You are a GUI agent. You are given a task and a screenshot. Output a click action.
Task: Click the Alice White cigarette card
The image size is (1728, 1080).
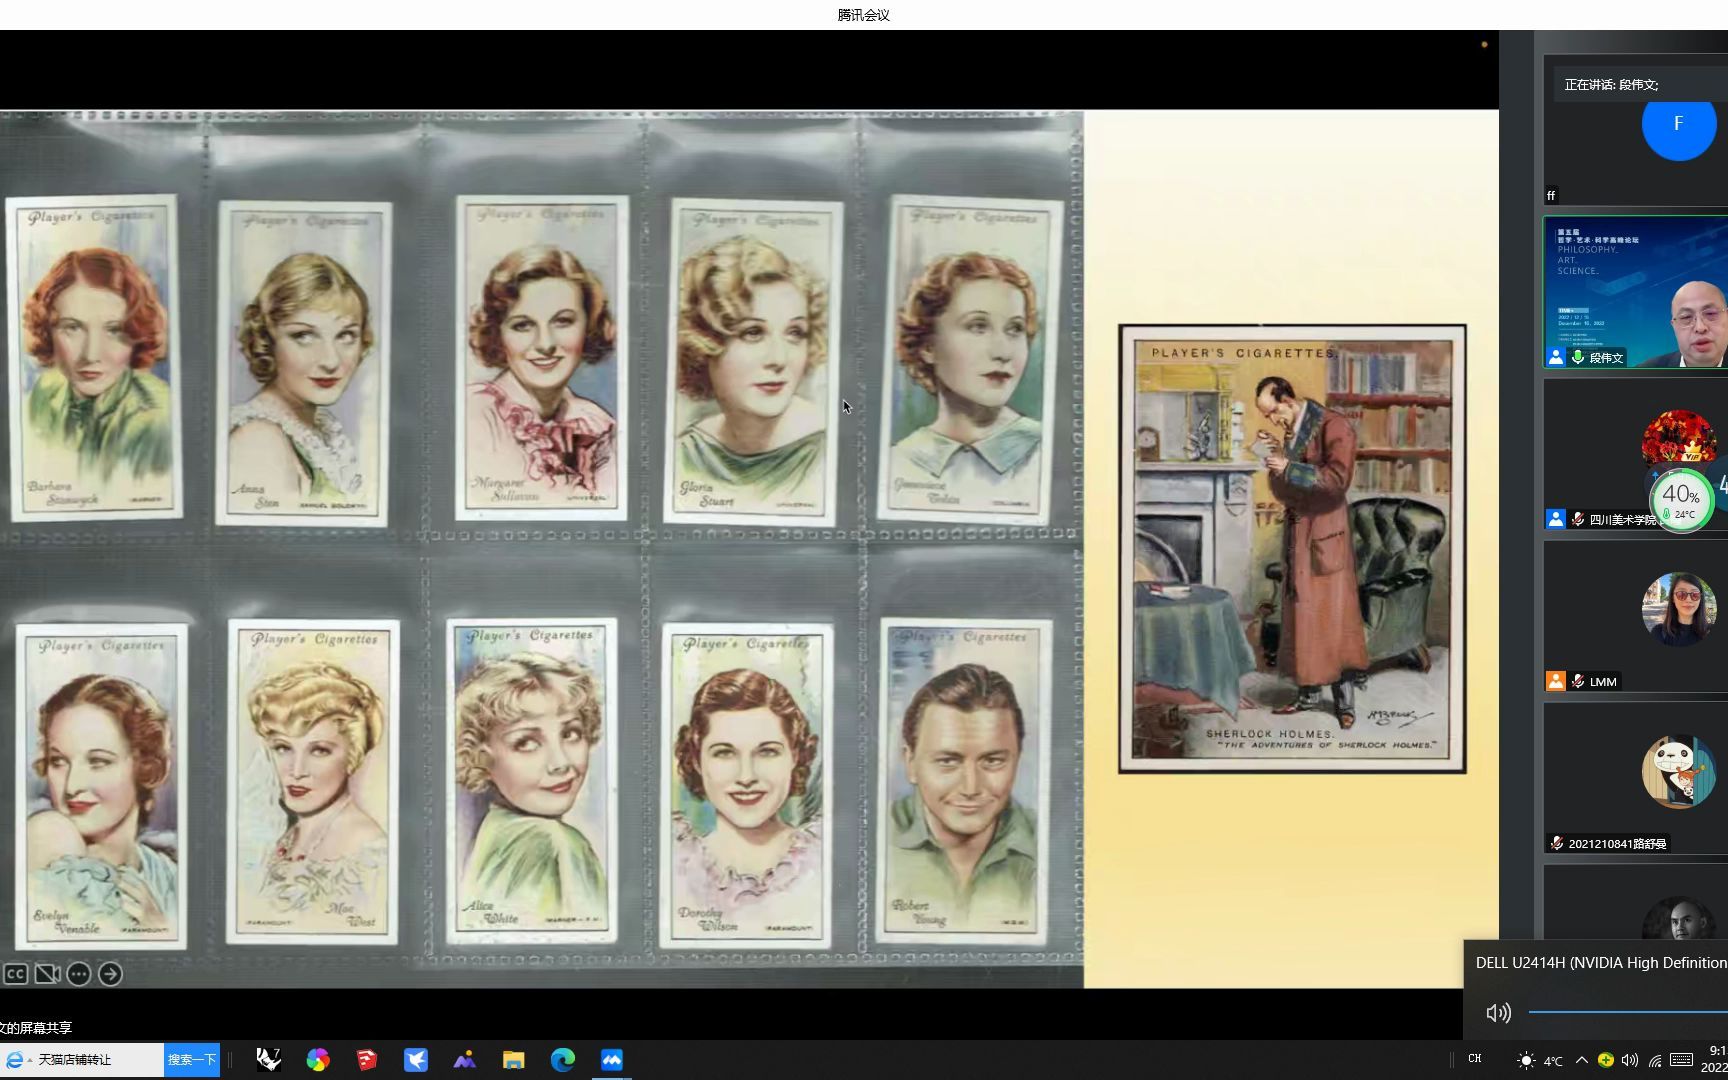(x=532, y=780)
